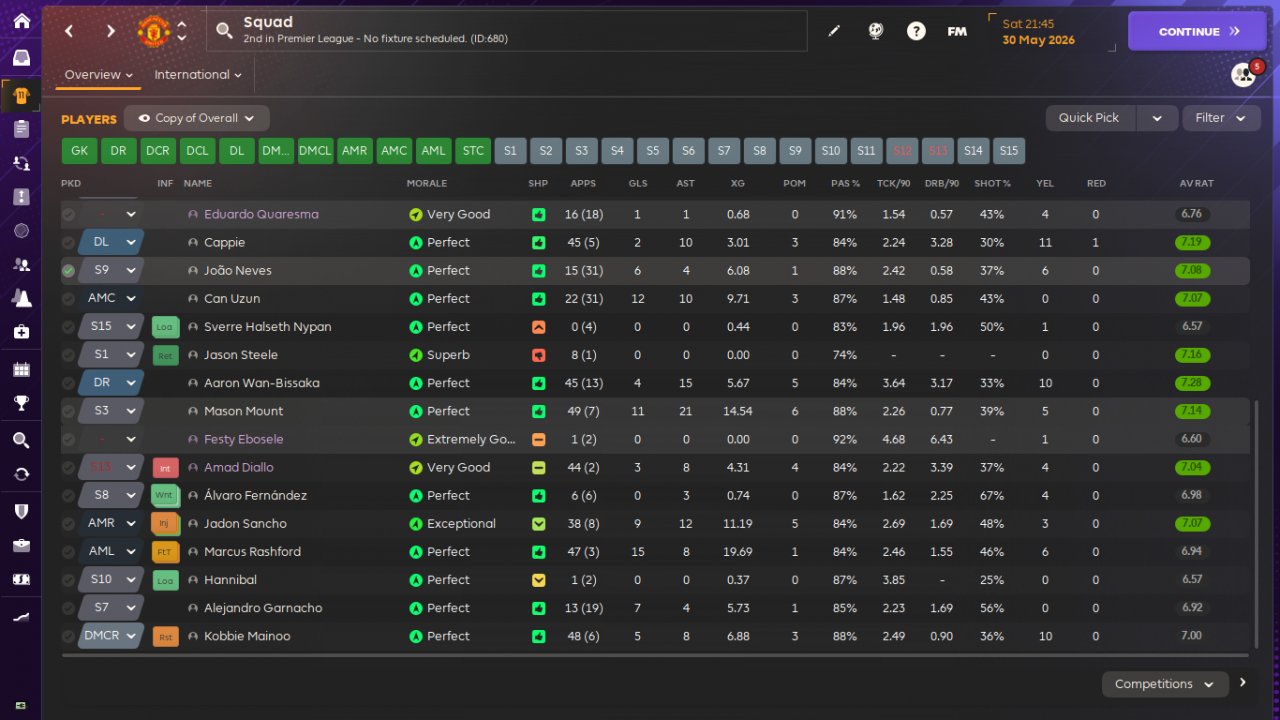This screenshot has width=1280, height=720.
Task: Open Can Uzun's AMC position dropdown
Action: coord(111,299)
